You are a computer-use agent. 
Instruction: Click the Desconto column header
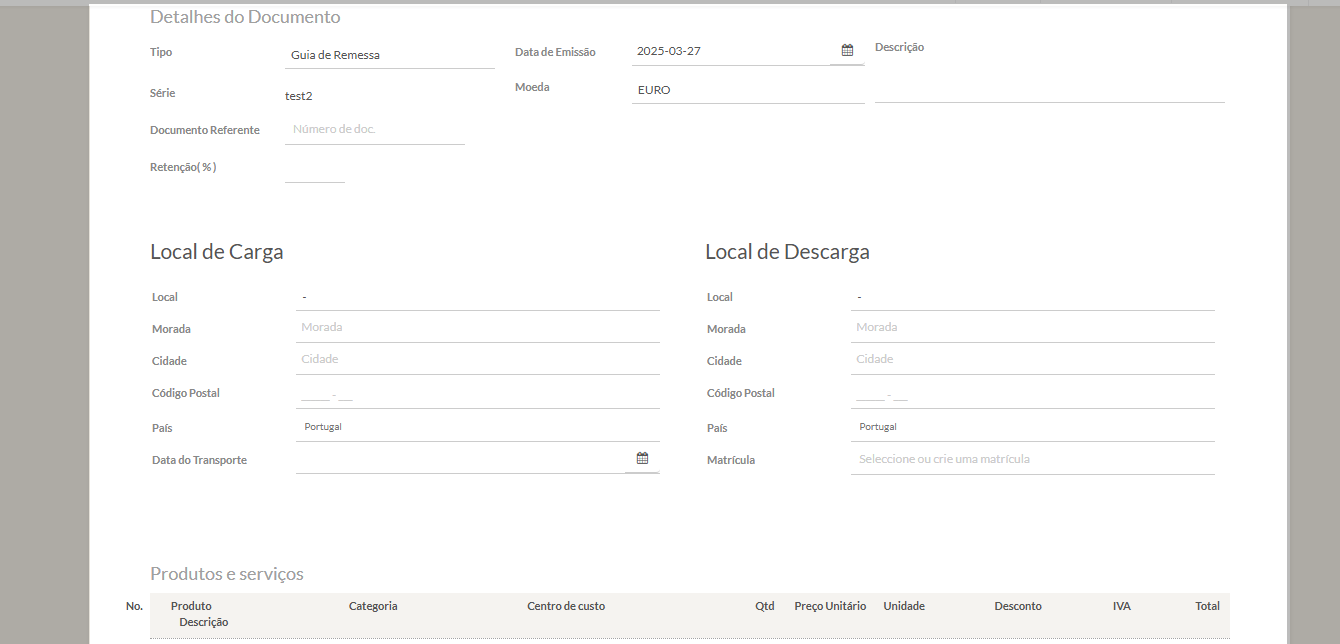(x=1018, y=606)
